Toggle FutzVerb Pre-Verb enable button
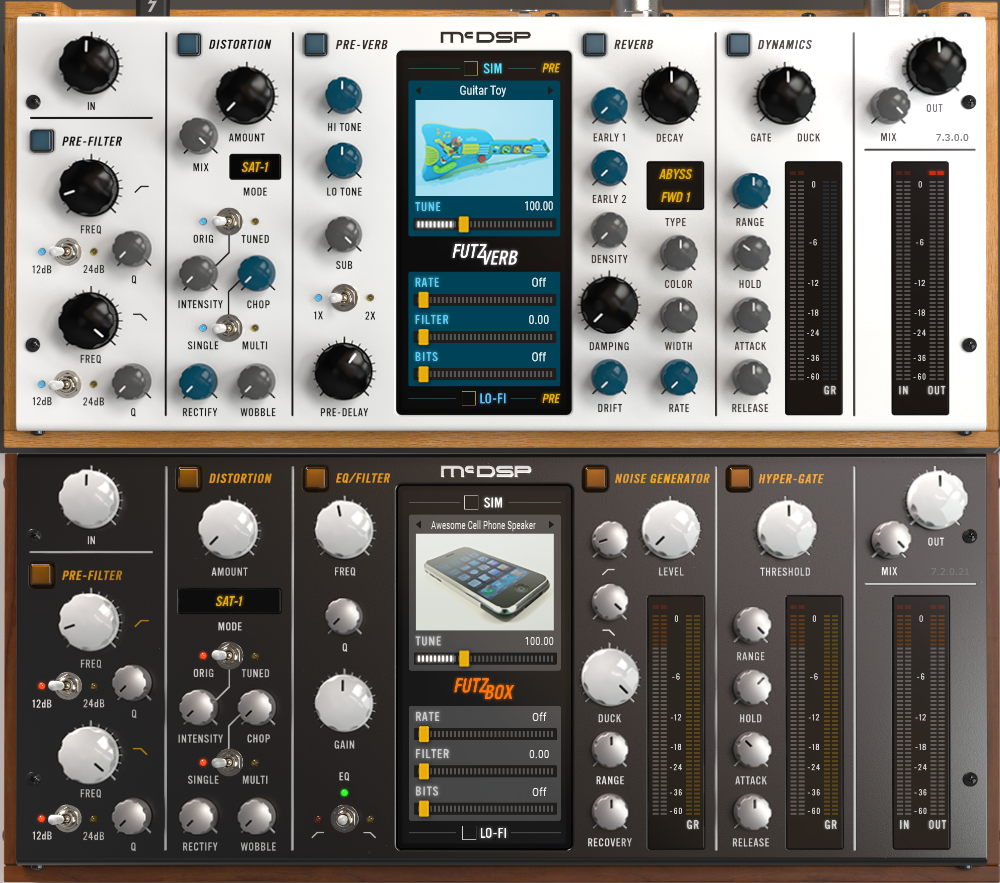The width and height of the screenshot is (1000, 883). tap(316, 45)
